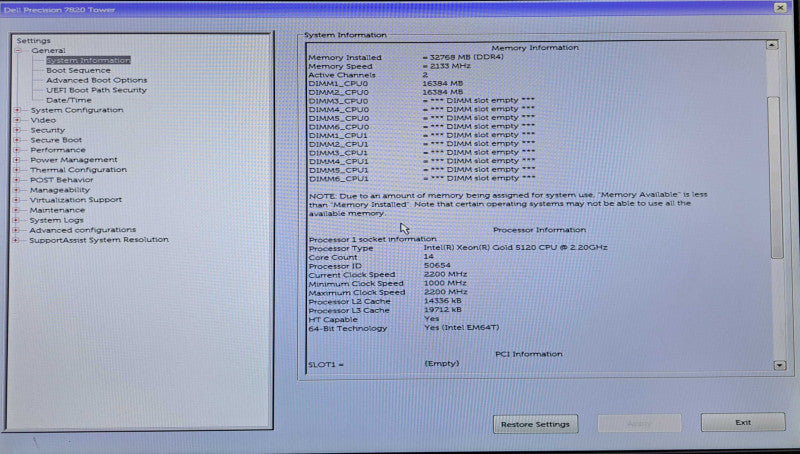
Task: Select the General category label
Action: (48, 51)
